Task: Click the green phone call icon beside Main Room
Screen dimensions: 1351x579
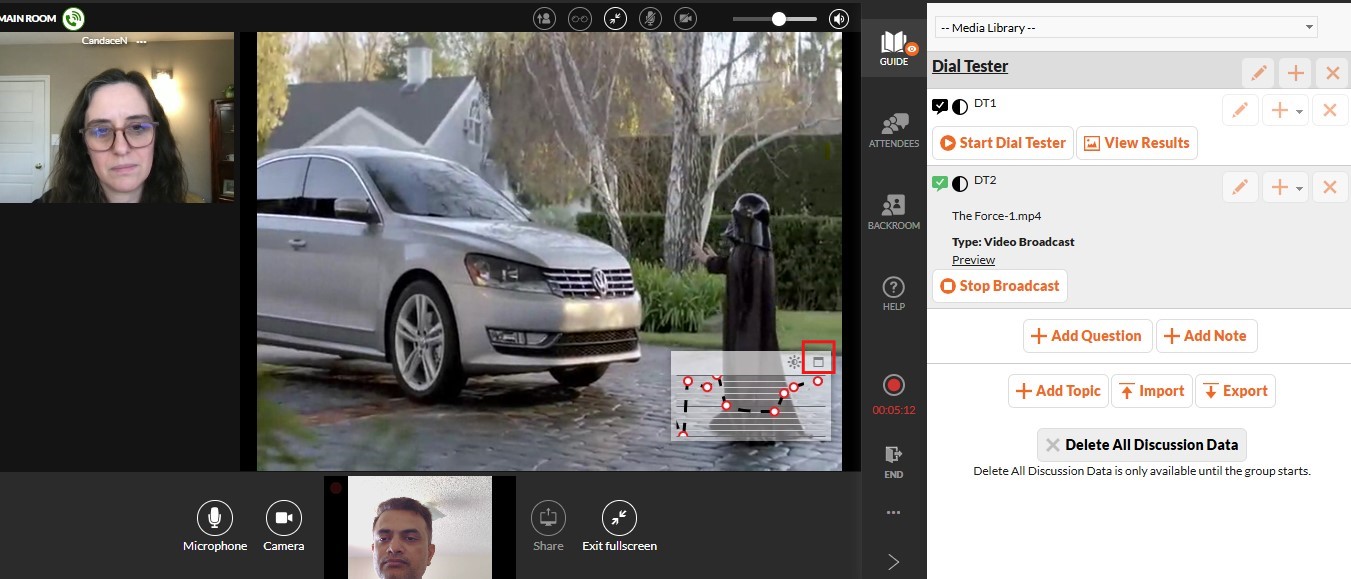Action: (x=73, y=18)
